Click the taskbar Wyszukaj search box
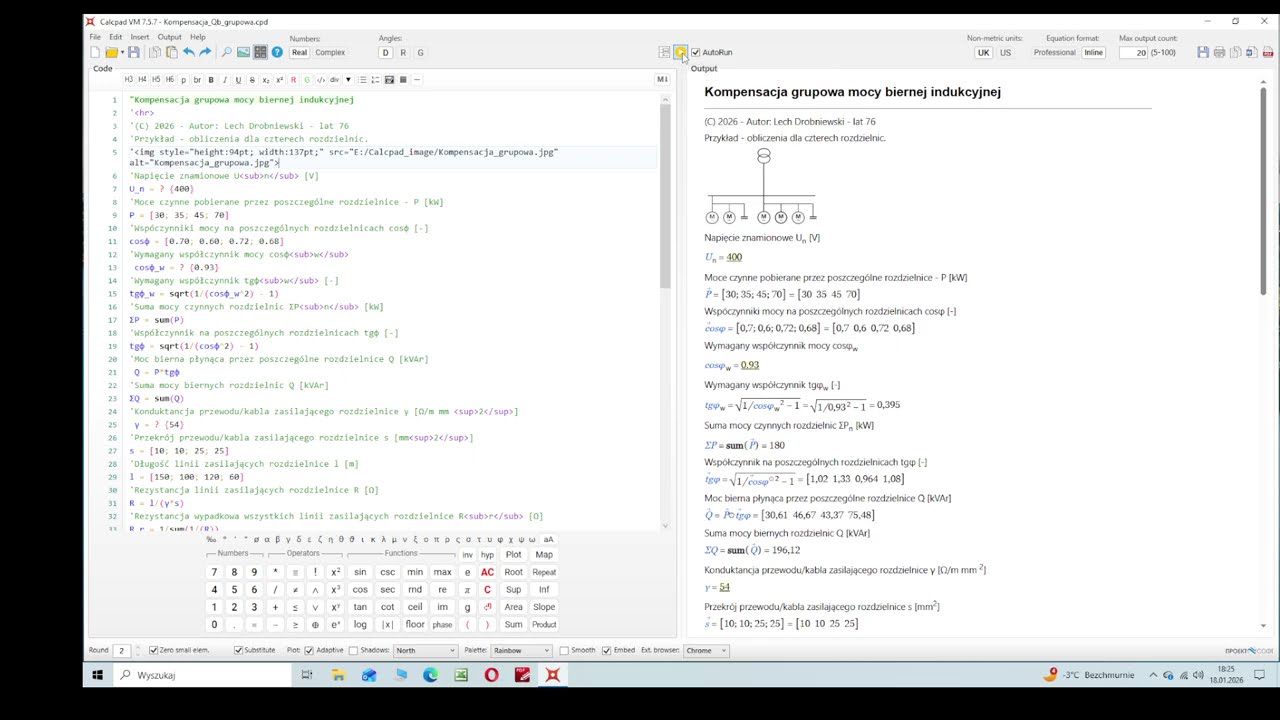Screen dimensions: 1280x720 200,675
